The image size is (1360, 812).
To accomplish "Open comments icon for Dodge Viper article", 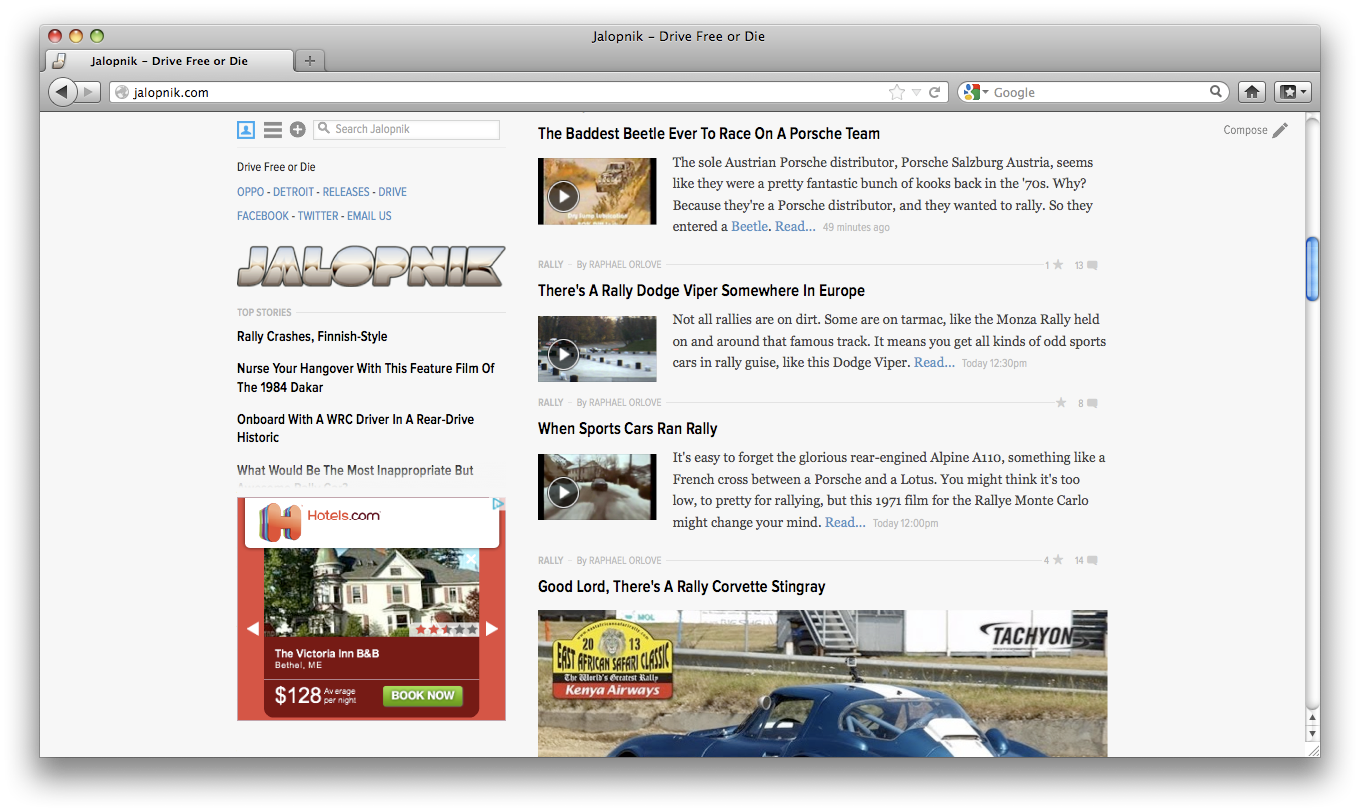I will point(1092,403).
